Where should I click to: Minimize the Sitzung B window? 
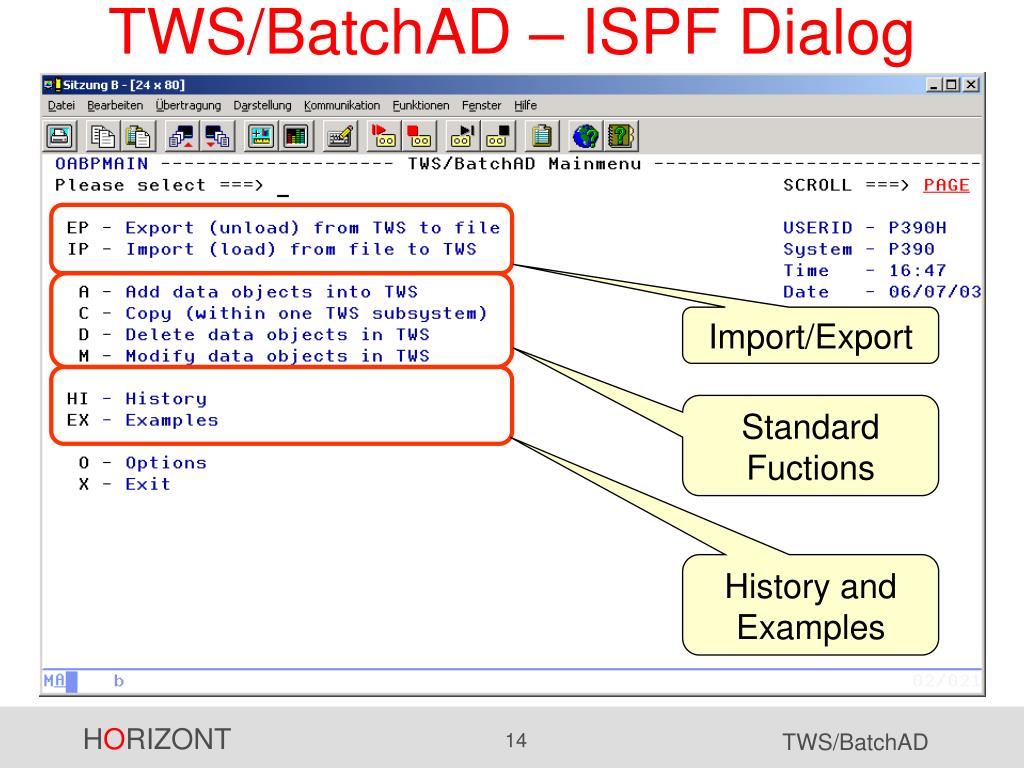click(935, 85)
